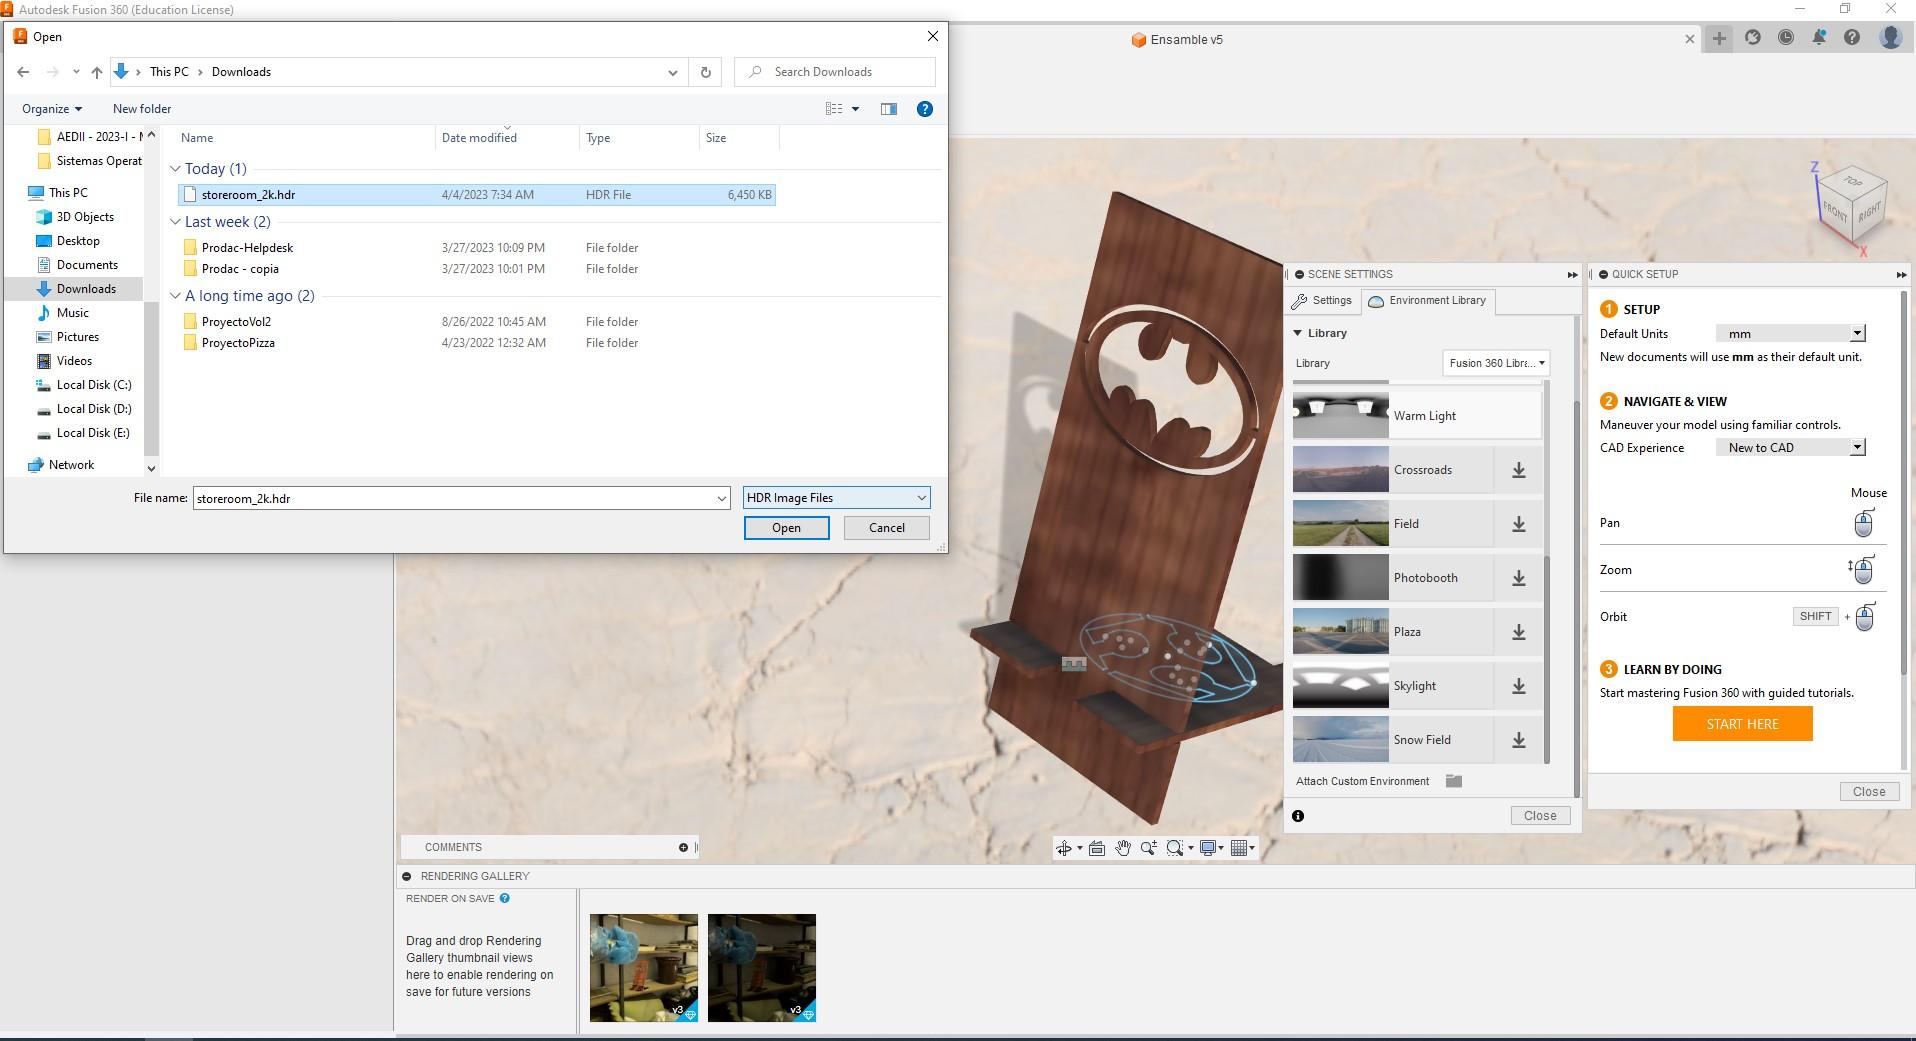The image size is (1916, 1041).
Task: Download the Field environment
Action: point(1518,524)
